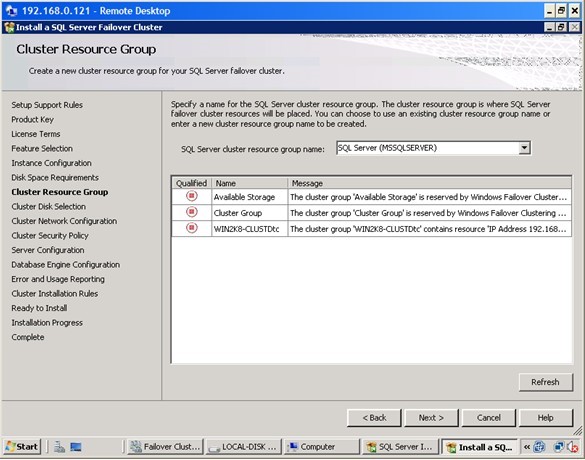The image size is (585, 460).
Task: Click the Cluster Group reserved message text
Action: 428,213
